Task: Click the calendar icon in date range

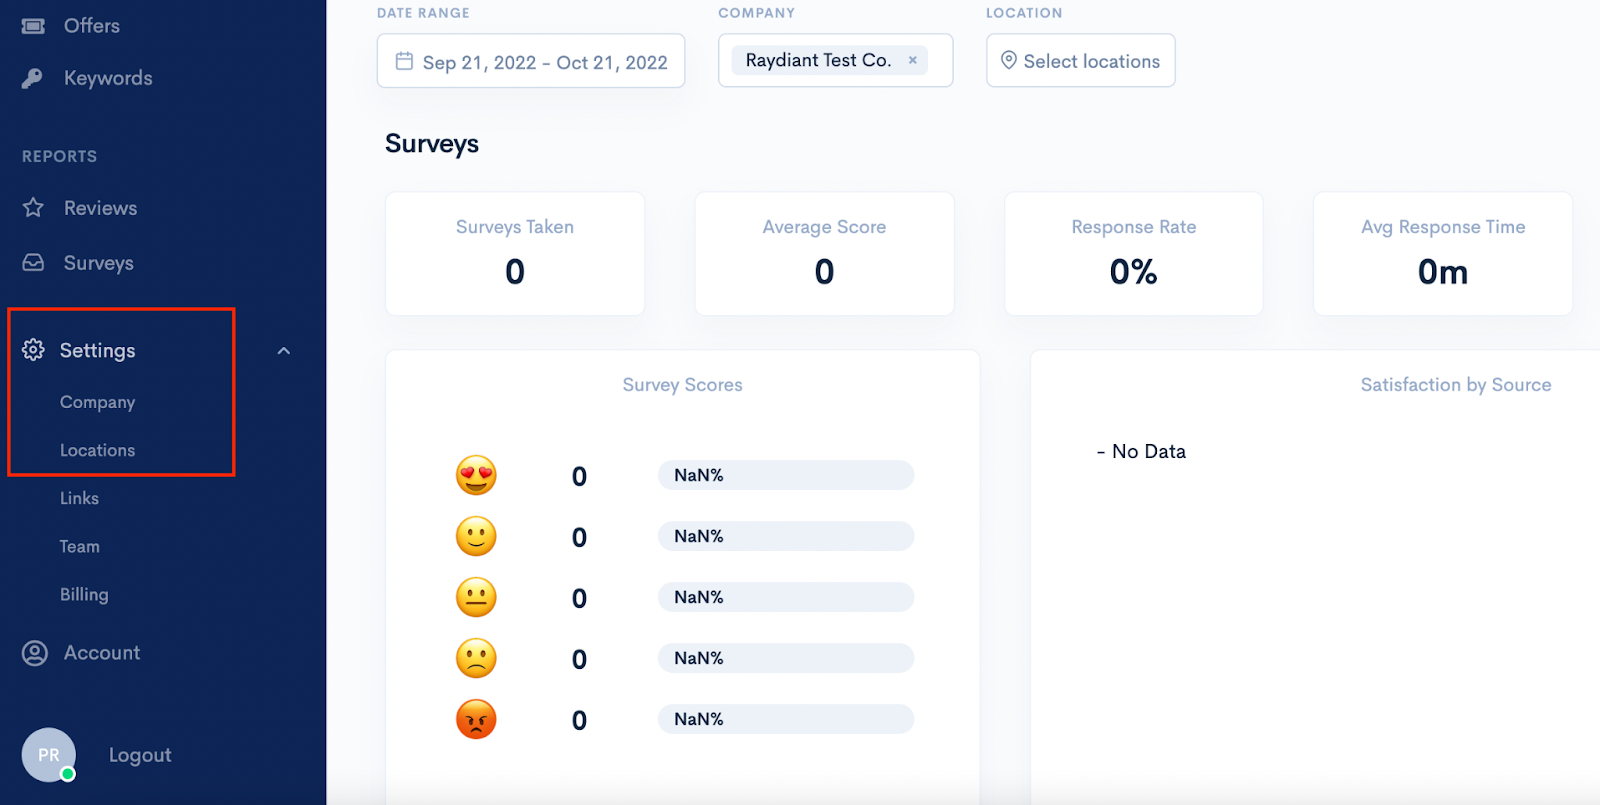Action: point(404,61)
